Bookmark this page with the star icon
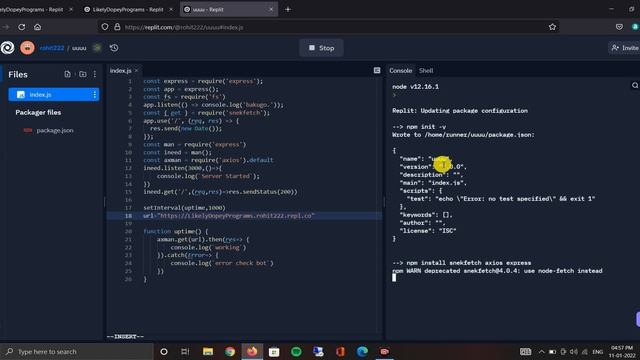Image resolution: width=640 pixels, height=360 pixels. pyautogui.click(x=552, y=27)
